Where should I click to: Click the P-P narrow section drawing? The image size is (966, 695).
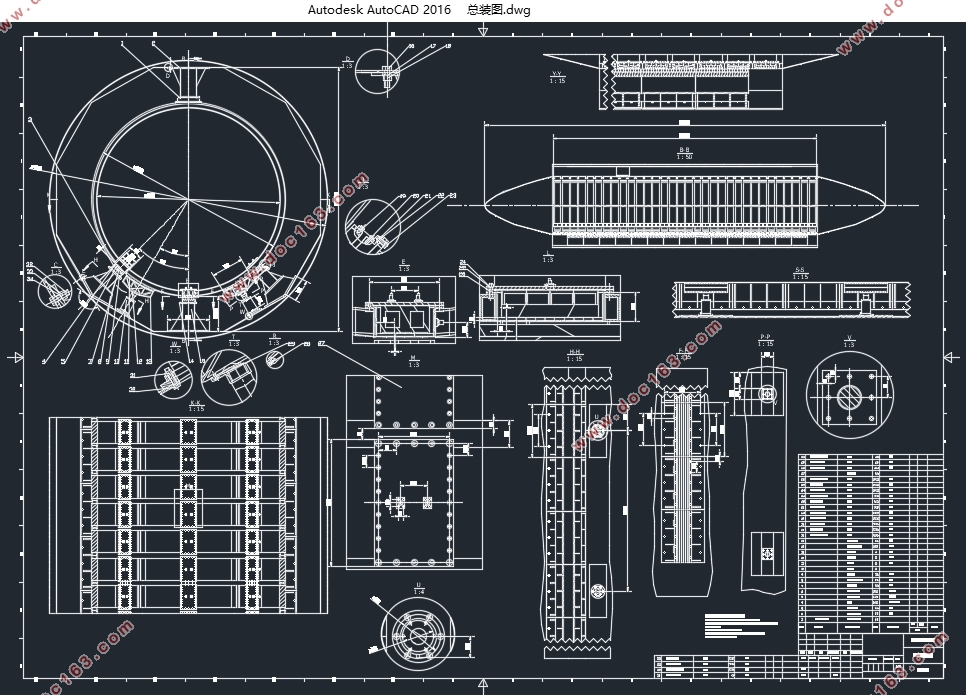pyautogui.click(x=765, y=481)
